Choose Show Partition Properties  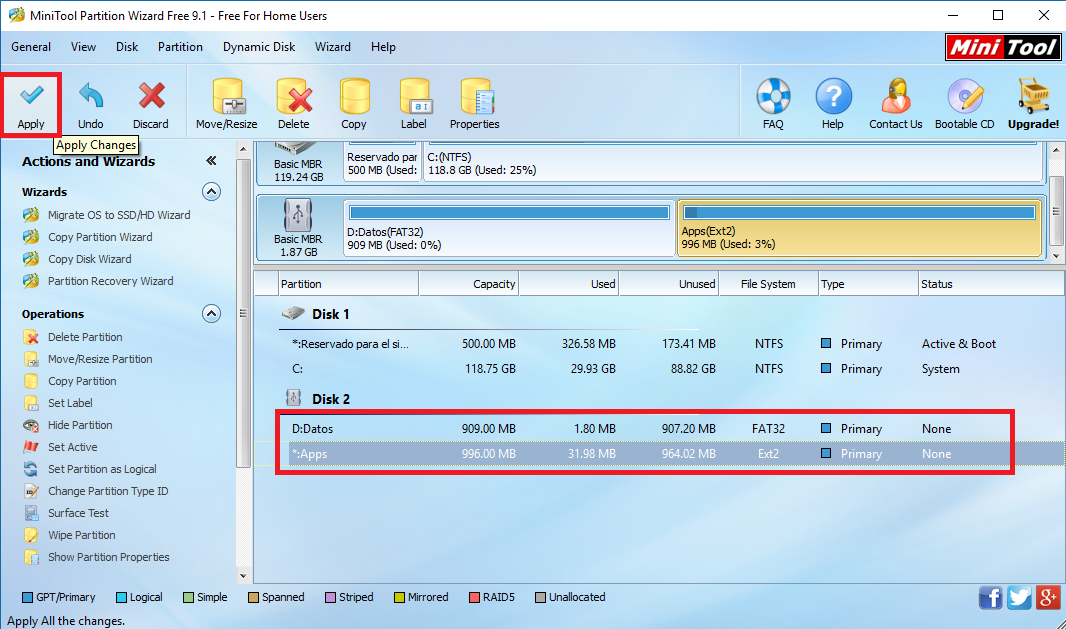[x=97, y=557]
